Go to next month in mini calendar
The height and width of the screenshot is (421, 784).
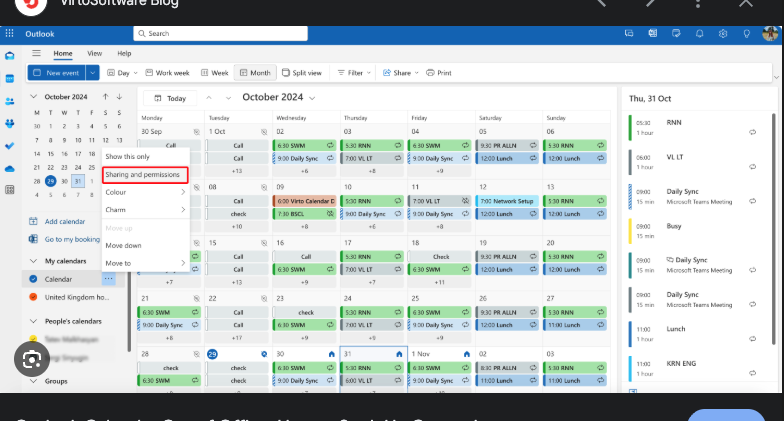tap(119, 96)
